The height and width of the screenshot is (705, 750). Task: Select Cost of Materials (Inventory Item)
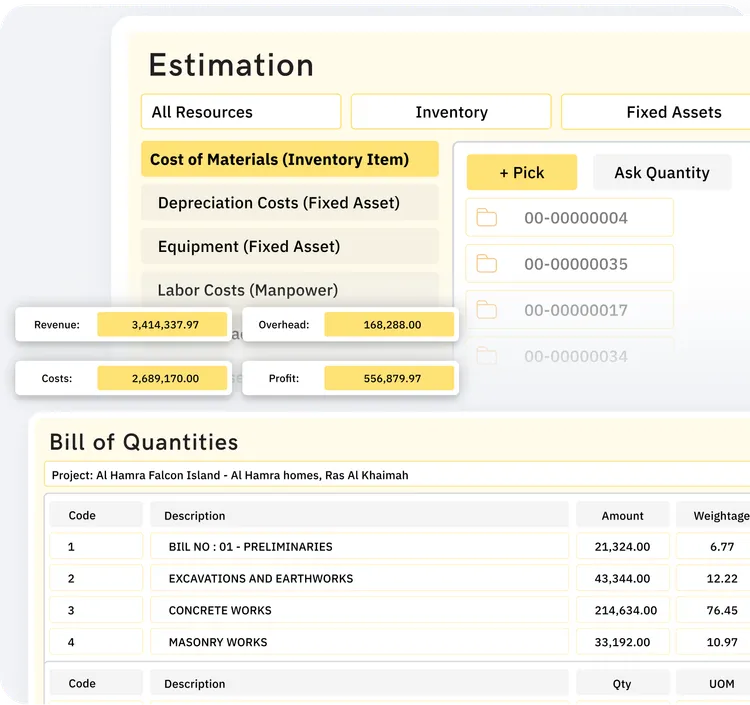pos(290,159)
